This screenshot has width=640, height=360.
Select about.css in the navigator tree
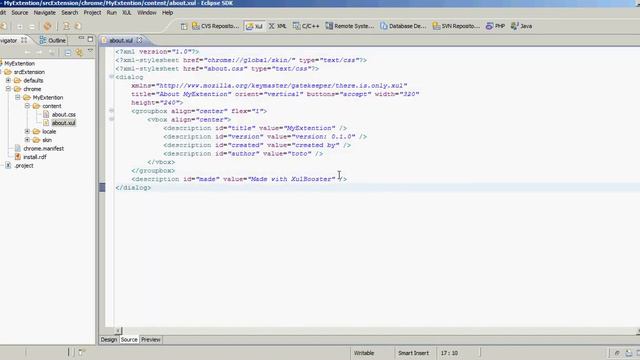pos(63,115)
